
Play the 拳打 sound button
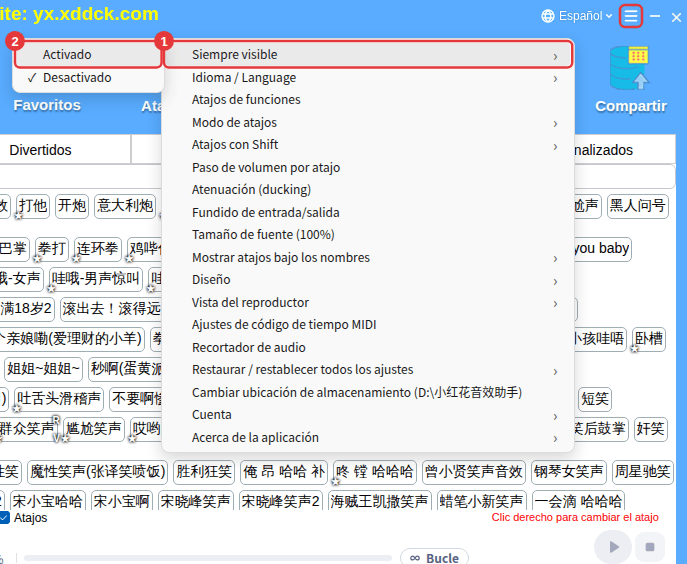tap(52, 249)
